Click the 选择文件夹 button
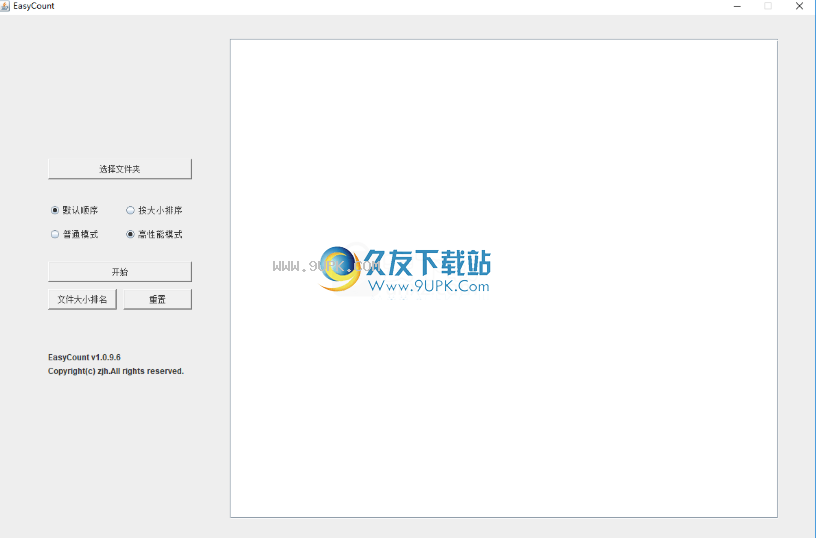 point(120,169)
